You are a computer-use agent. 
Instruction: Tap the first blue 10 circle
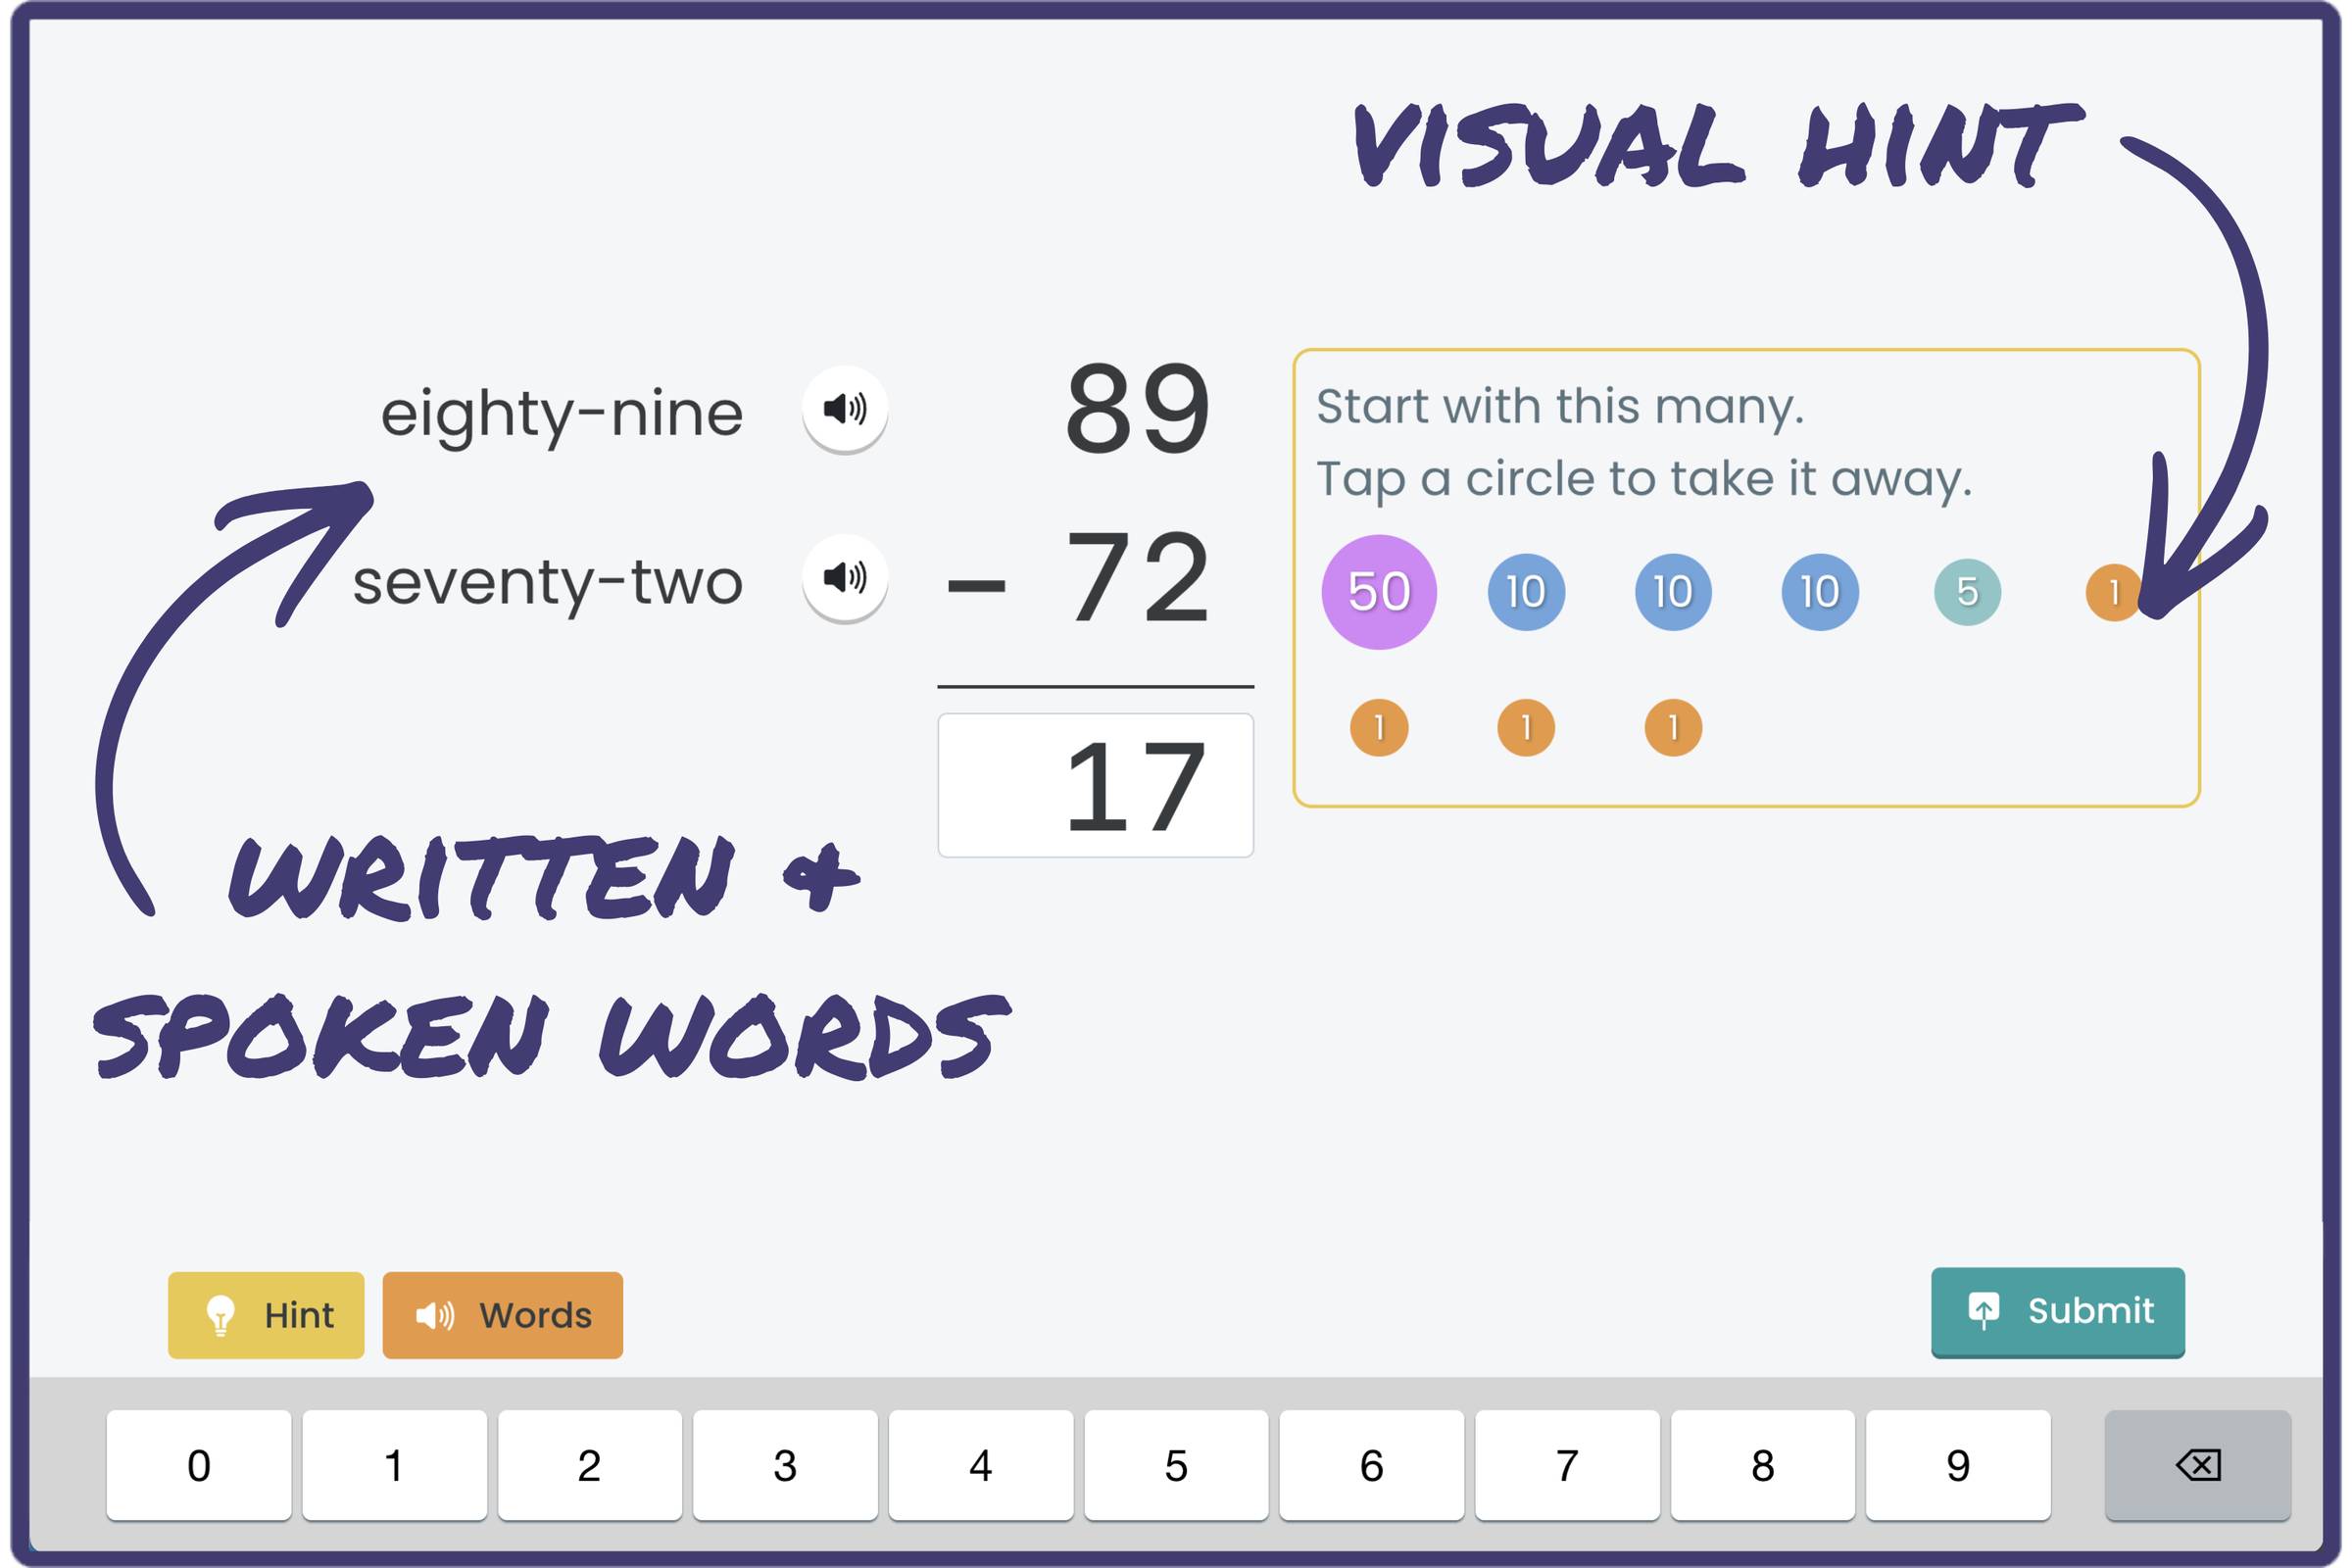[x=1525, y=592]
